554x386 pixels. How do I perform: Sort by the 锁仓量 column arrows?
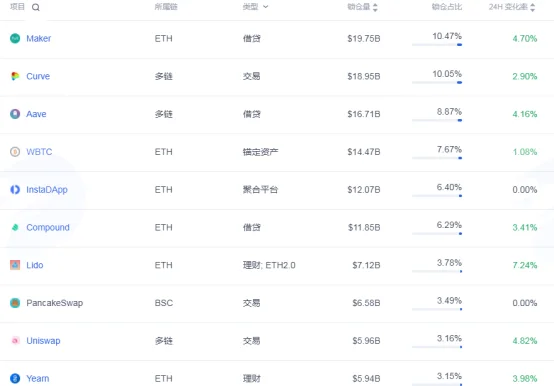coord(375,7)
